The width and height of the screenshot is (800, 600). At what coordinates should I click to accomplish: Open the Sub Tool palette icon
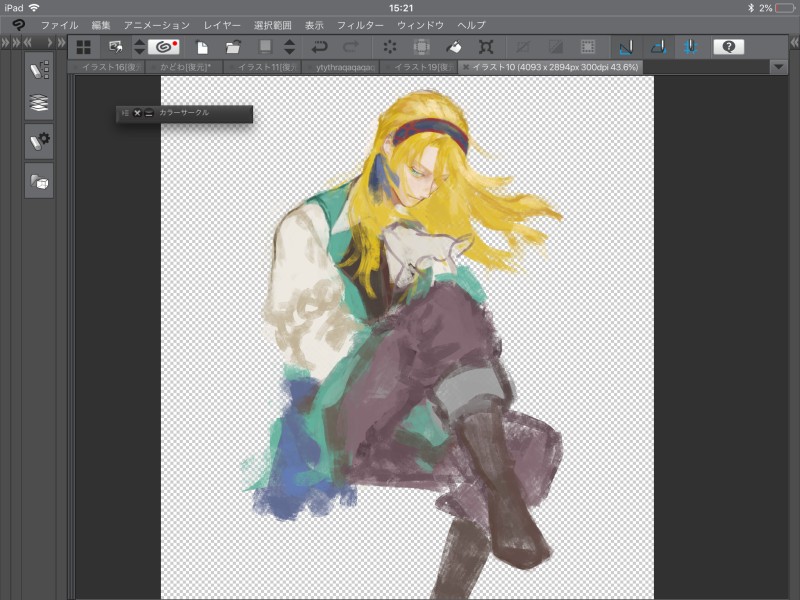[39, 69]
